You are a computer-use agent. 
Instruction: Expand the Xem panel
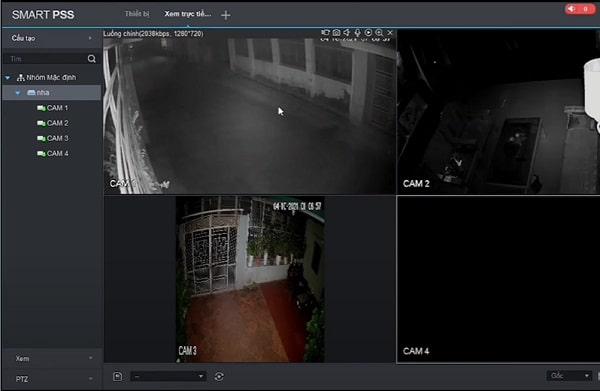coord(90,358)
